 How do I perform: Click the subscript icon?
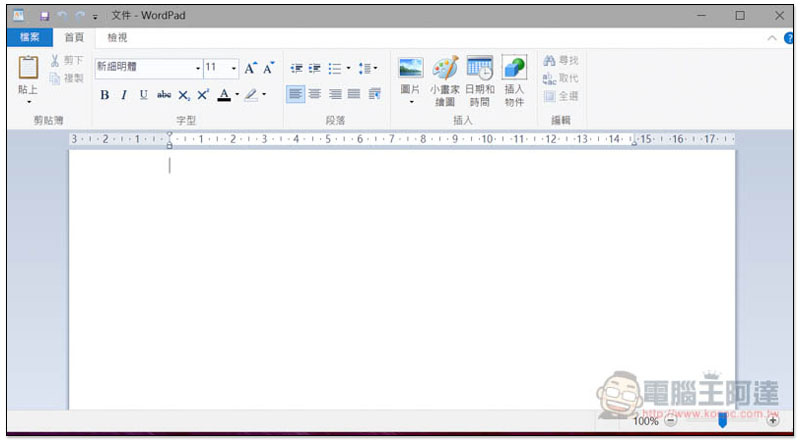pos(184,95)
